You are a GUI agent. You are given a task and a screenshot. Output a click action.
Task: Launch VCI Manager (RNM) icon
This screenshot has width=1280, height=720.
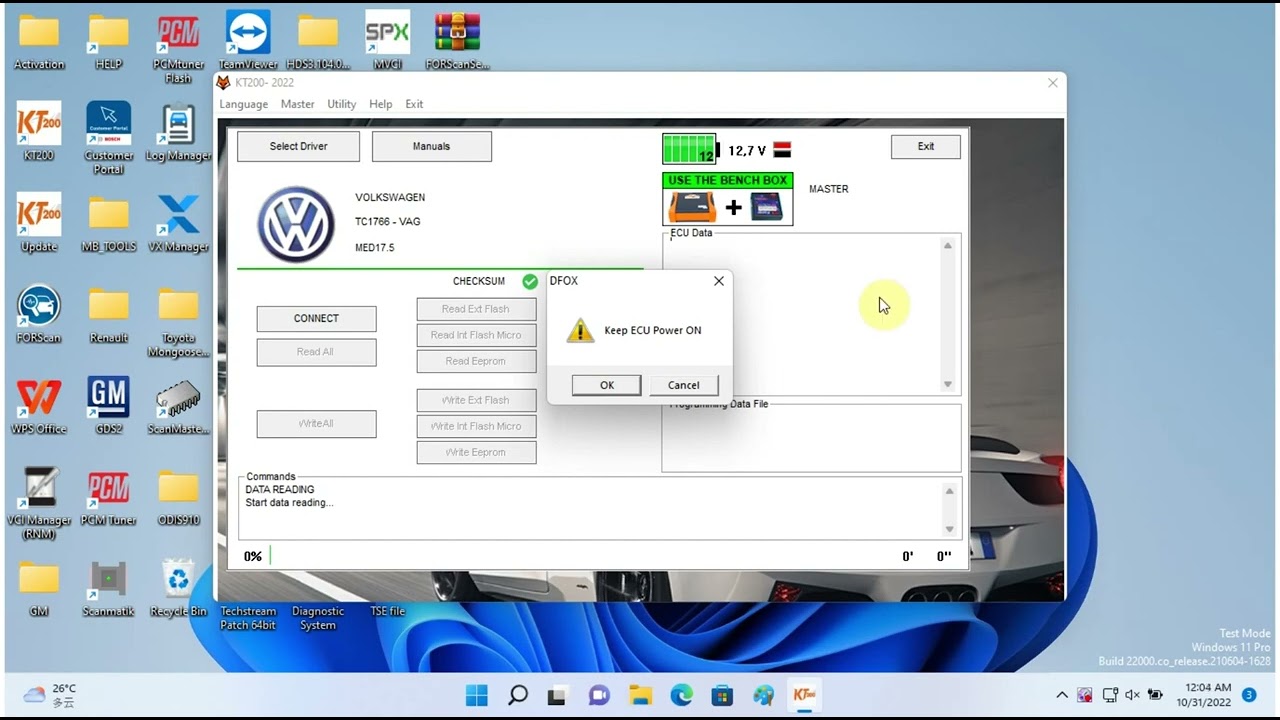39,503
